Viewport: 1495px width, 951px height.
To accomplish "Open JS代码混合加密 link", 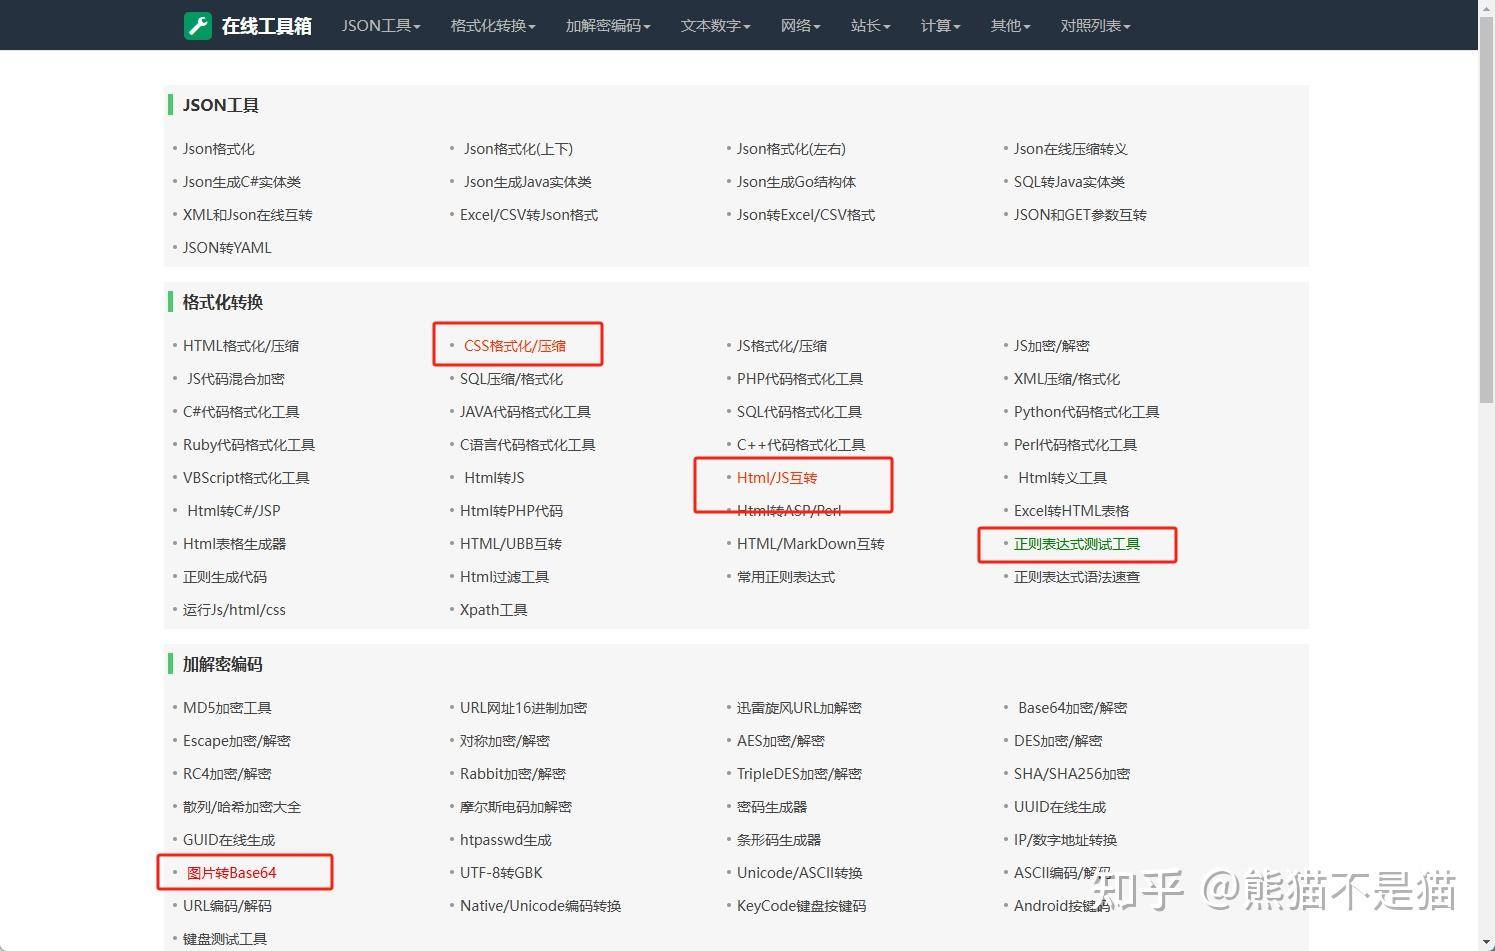I will click(x=236, y=379).
